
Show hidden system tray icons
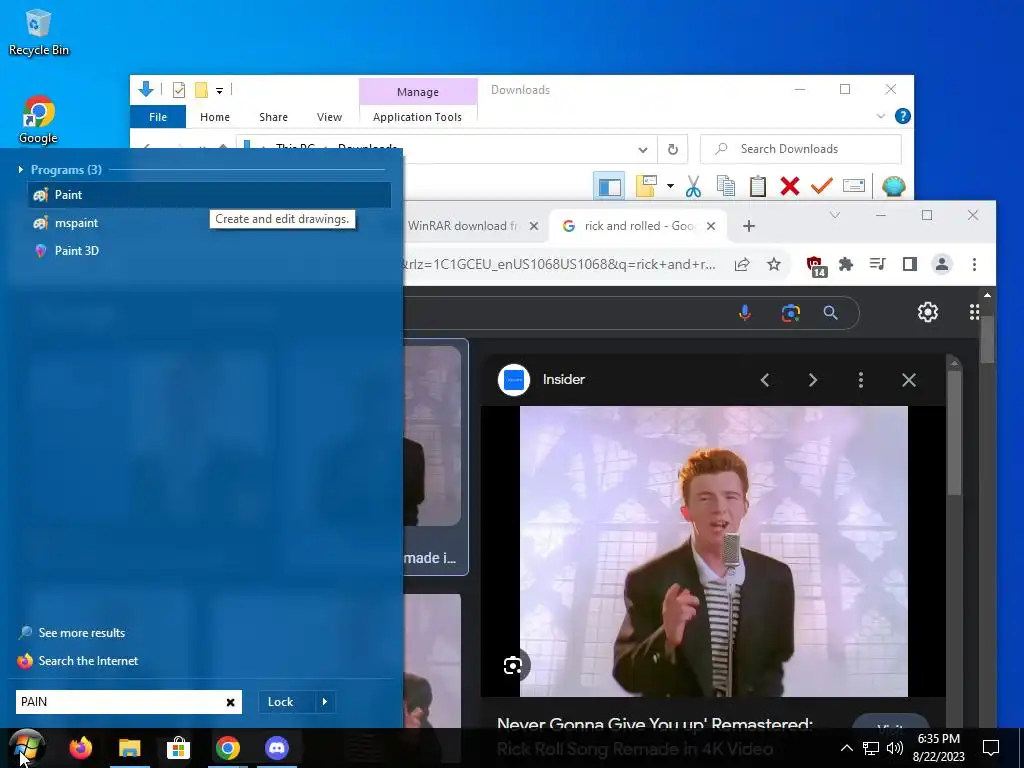point(846,748)
